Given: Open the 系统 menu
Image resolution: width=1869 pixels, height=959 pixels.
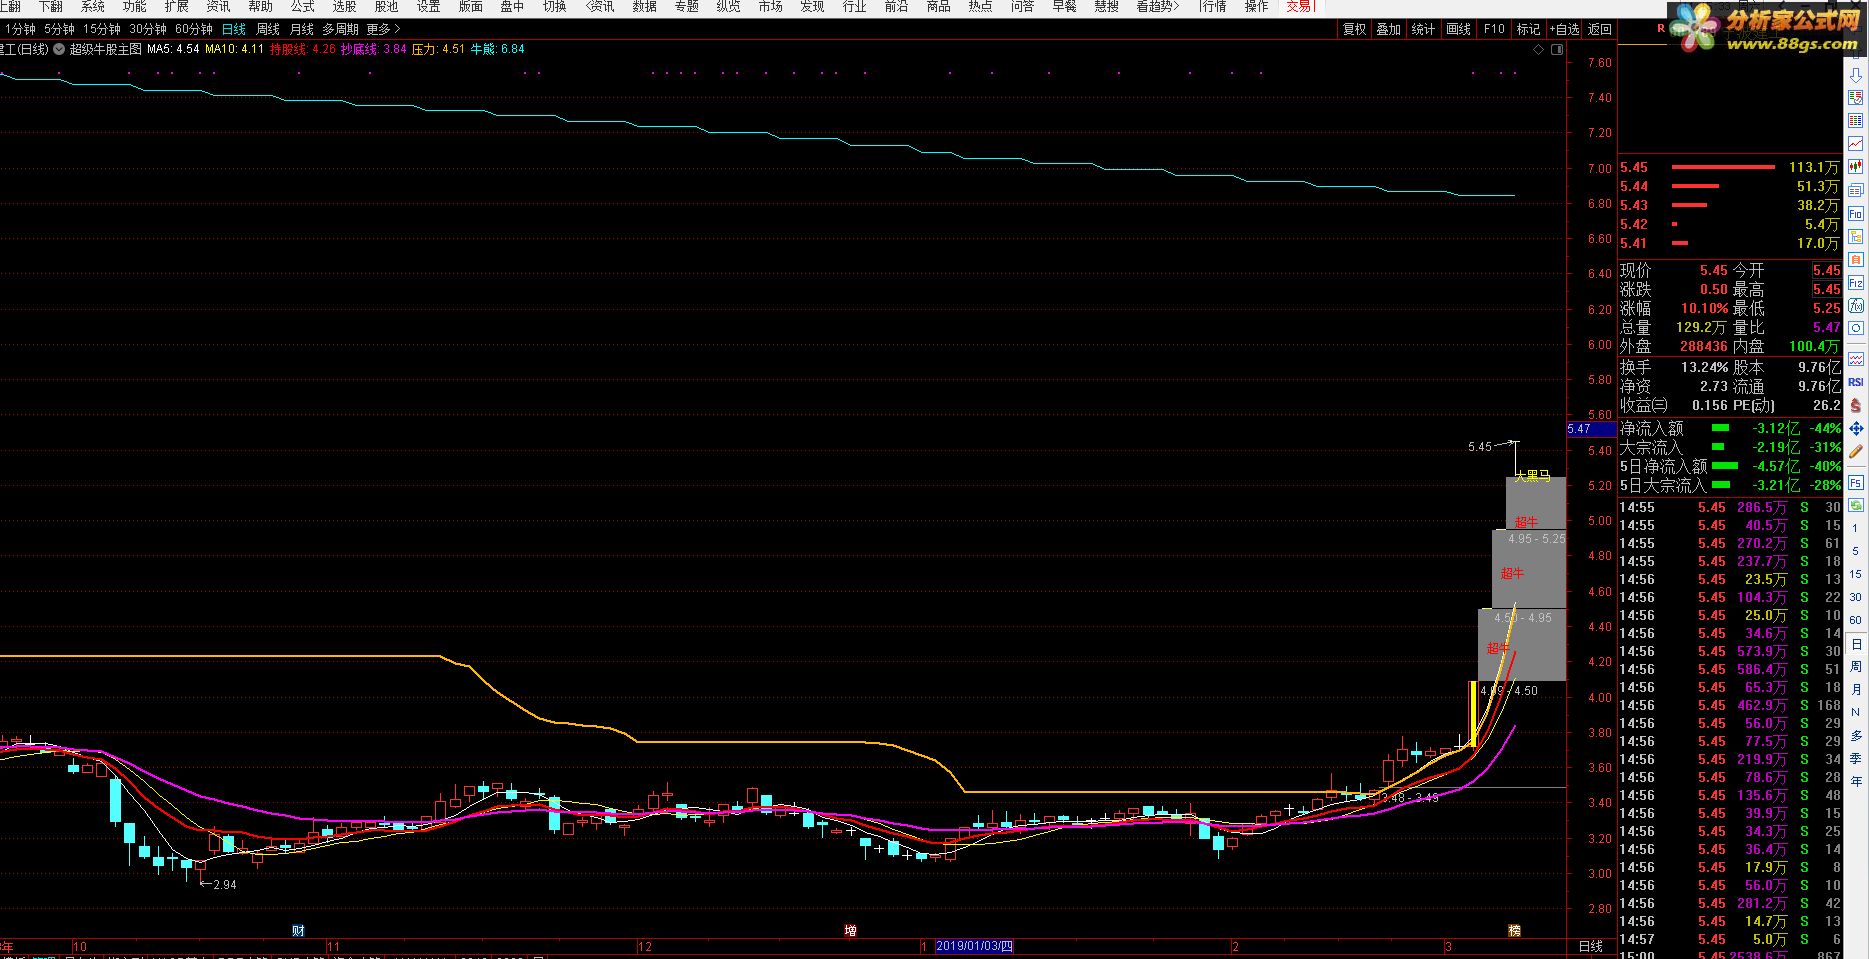Looking at the screenshot, I should coord(92,7).
